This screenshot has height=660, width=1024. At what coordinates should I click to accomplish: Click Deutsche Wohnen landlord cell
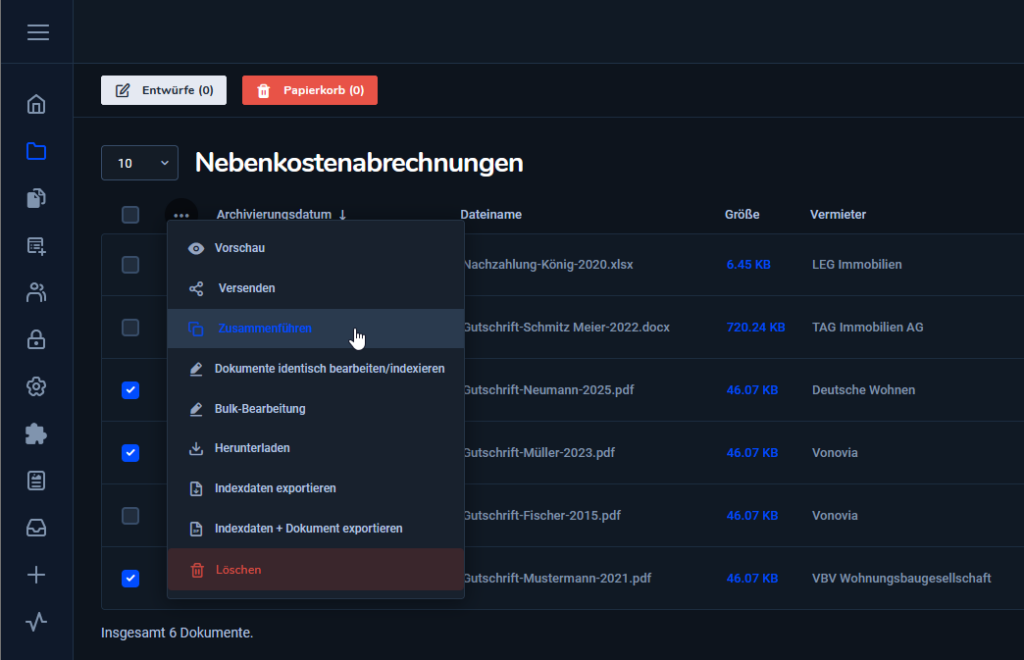click(863, 390)
